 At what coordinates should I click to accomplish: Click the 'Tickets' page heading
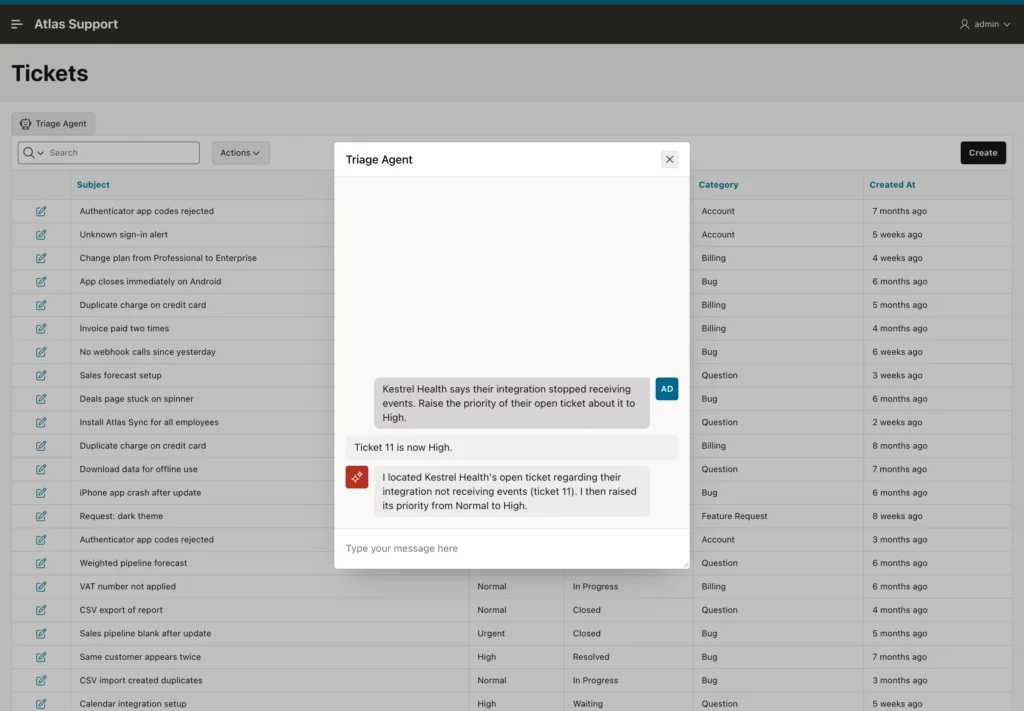[x=50, y=73]
